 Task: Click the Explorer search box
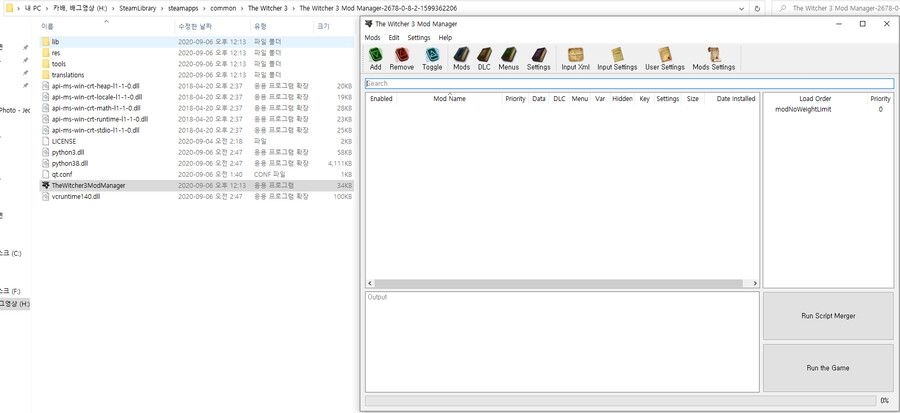pos(837,9)
